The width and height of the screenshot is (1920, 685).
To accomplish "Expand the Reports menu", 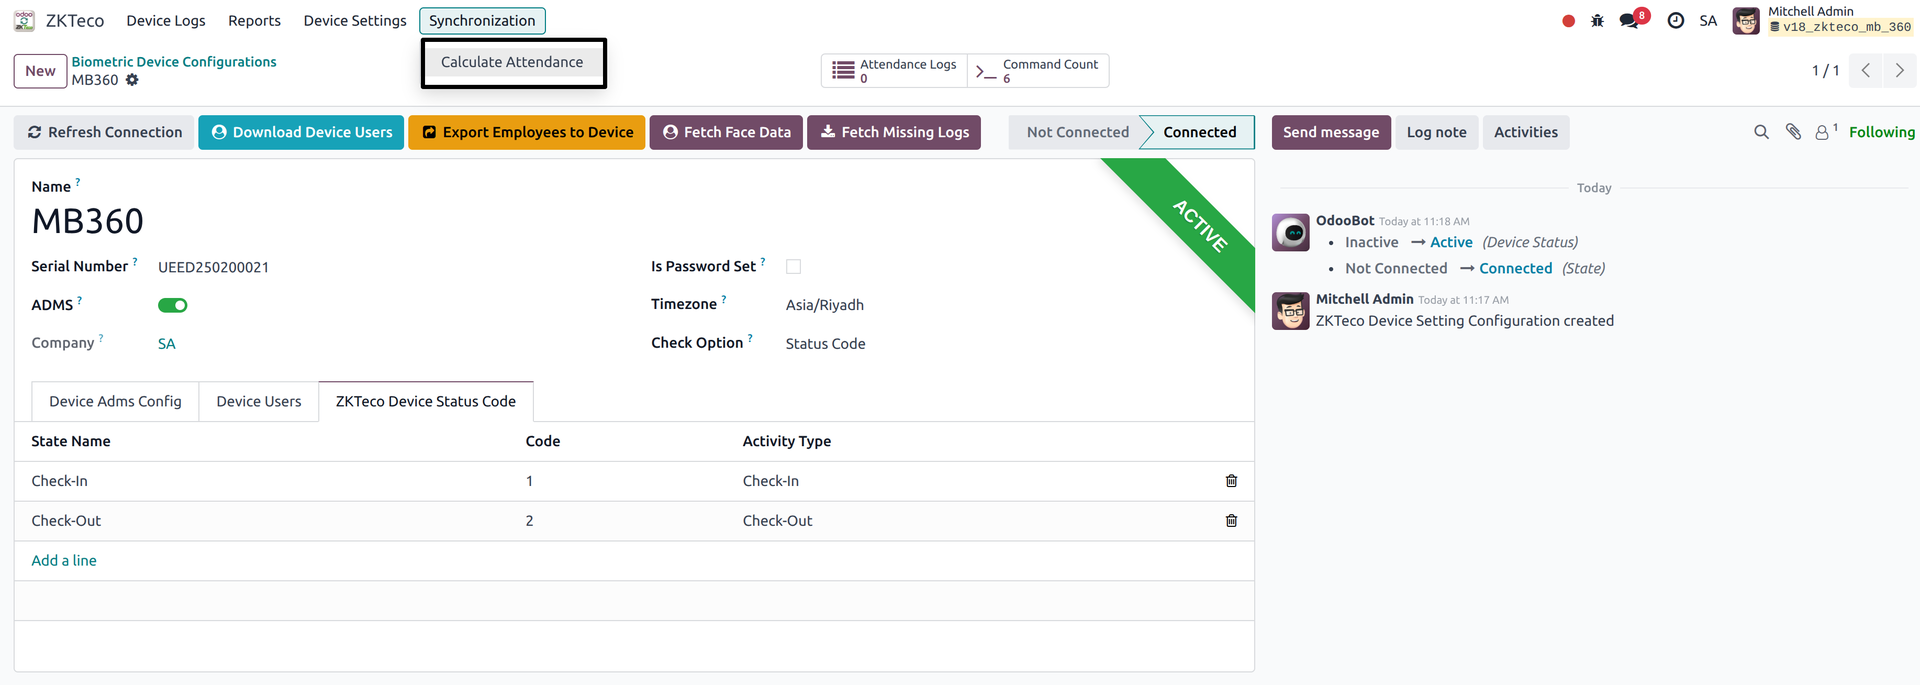I will click(254, 20).
